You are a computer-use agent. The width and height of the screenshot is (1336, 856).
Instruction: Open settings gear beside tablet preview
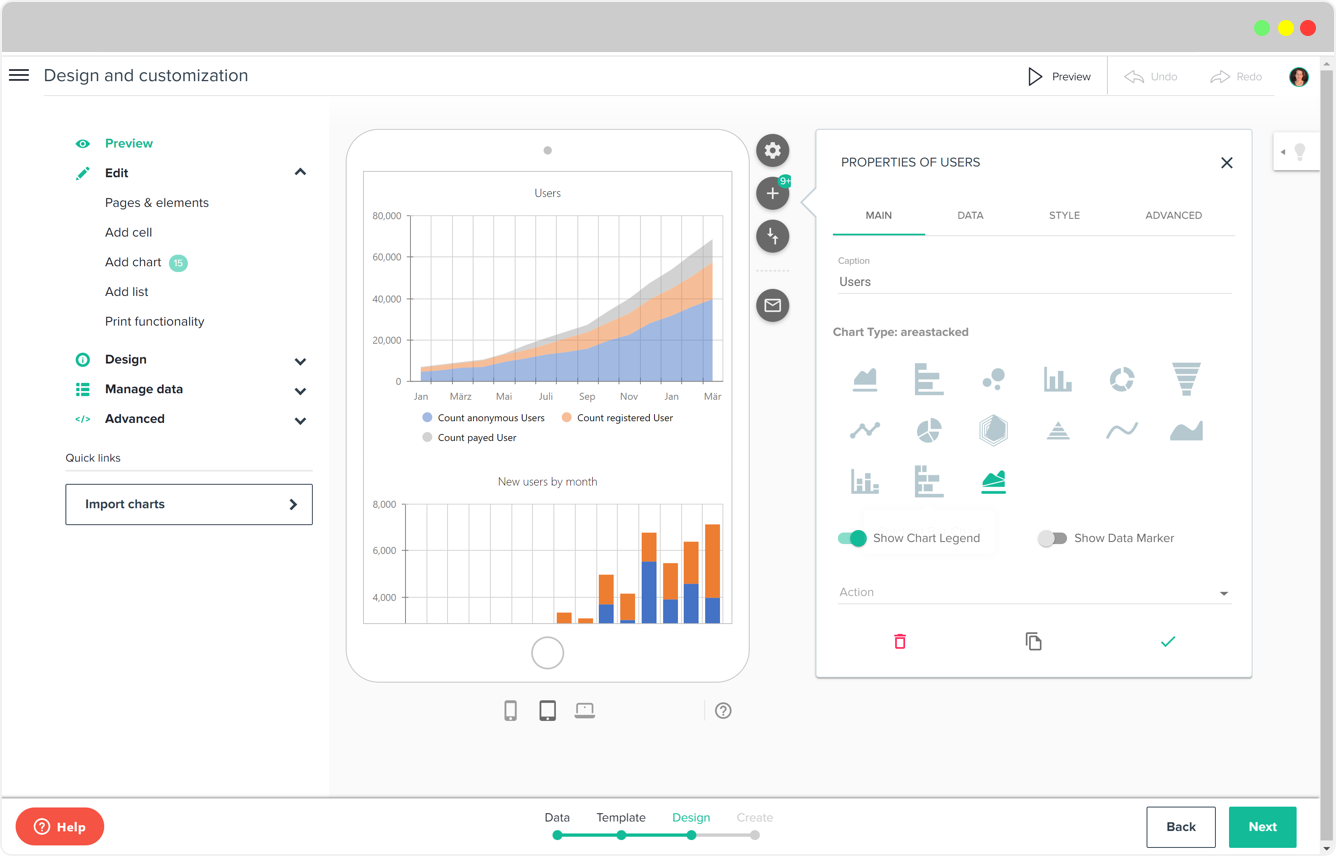(x=773, y=151)
